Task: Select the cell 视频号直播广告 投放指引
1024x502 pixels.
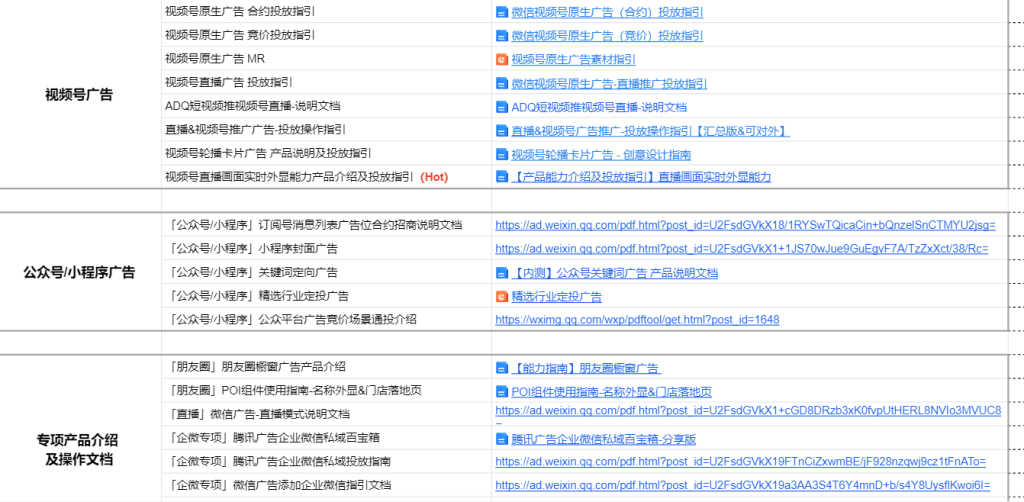Action: coord(327,82)
